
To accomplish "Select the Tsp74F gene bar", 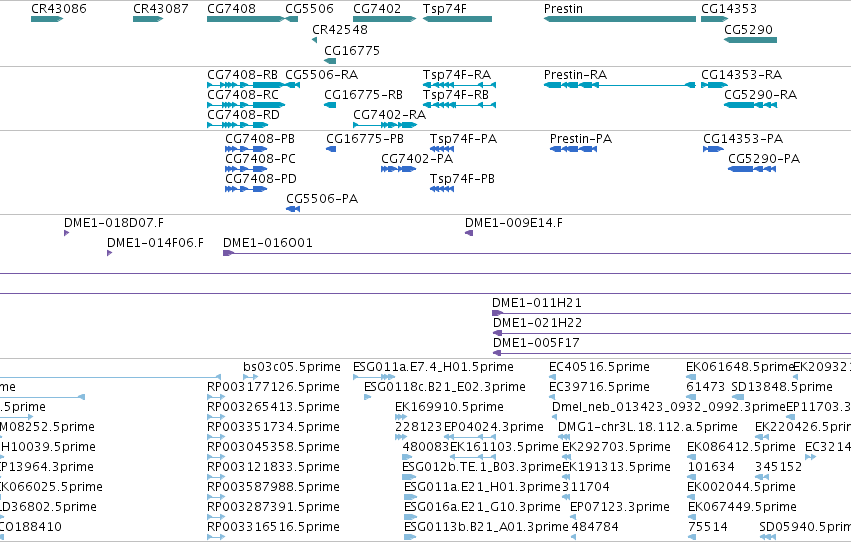I will [458, 19].
